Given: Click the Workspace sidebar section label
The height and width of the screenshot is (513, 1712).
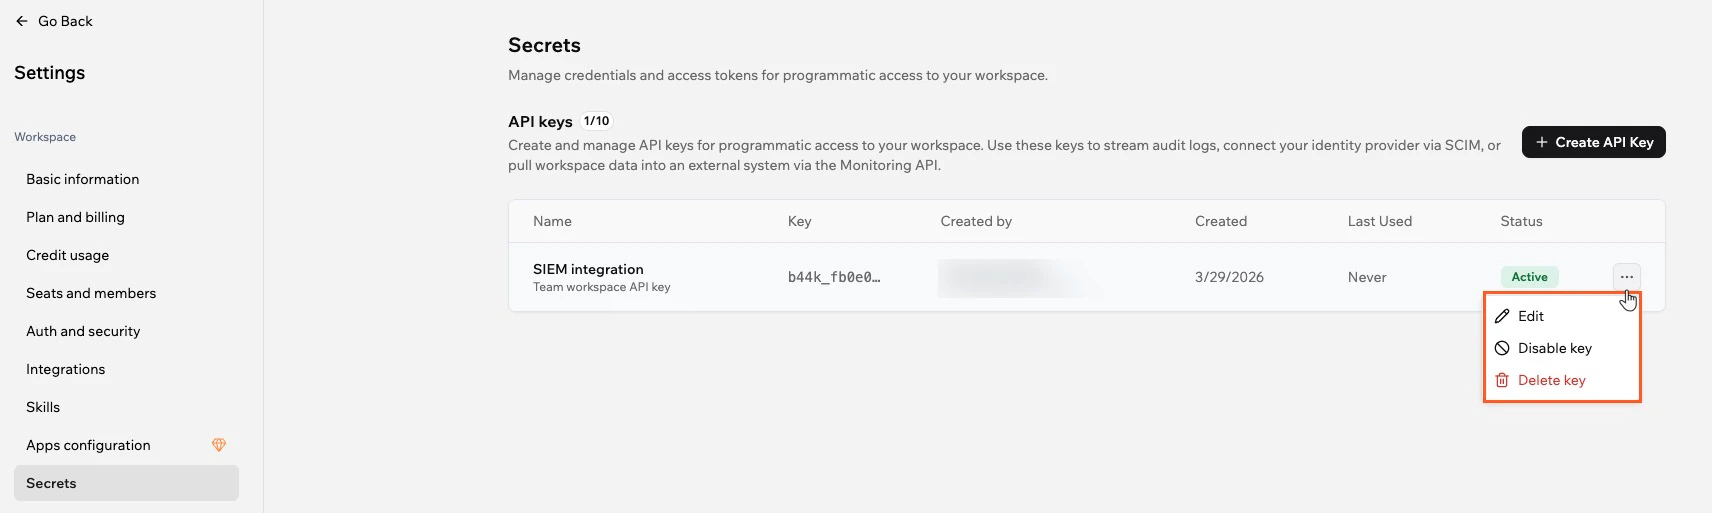Looking at the screenshot, I should pos(45,137).
